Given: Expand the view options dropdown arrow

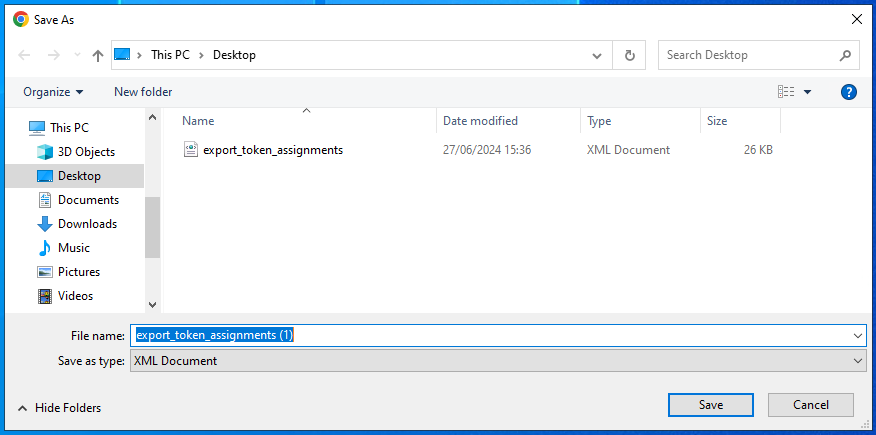Looking at the screenshot, I should click(808, 92).
